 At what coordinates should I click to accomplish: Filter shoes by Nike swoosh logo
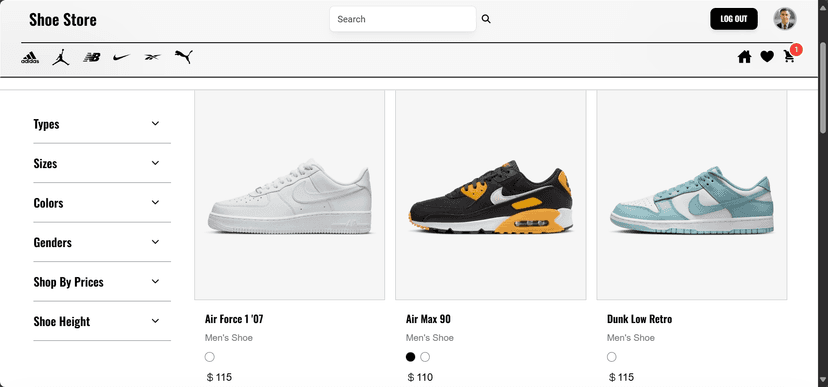pyautogui.click(x=121, y=57)
